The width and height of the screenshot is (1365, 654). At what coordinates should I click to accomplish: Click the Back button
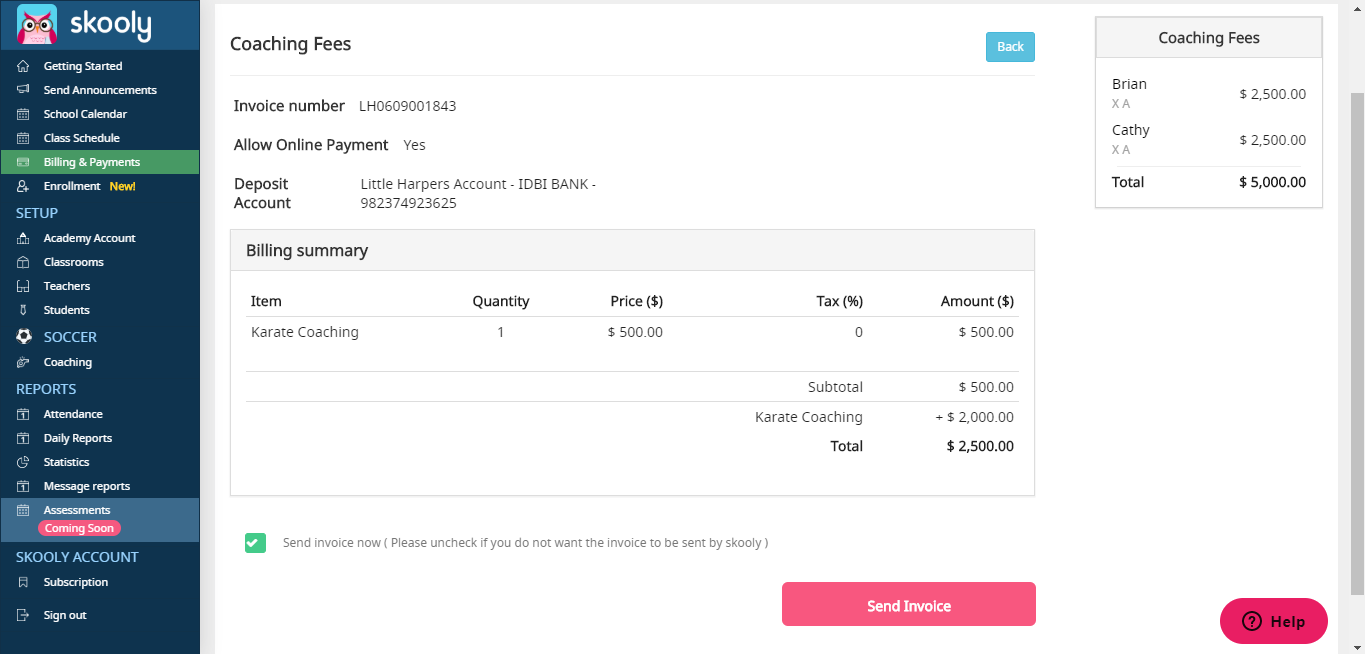click(1010, 47)
